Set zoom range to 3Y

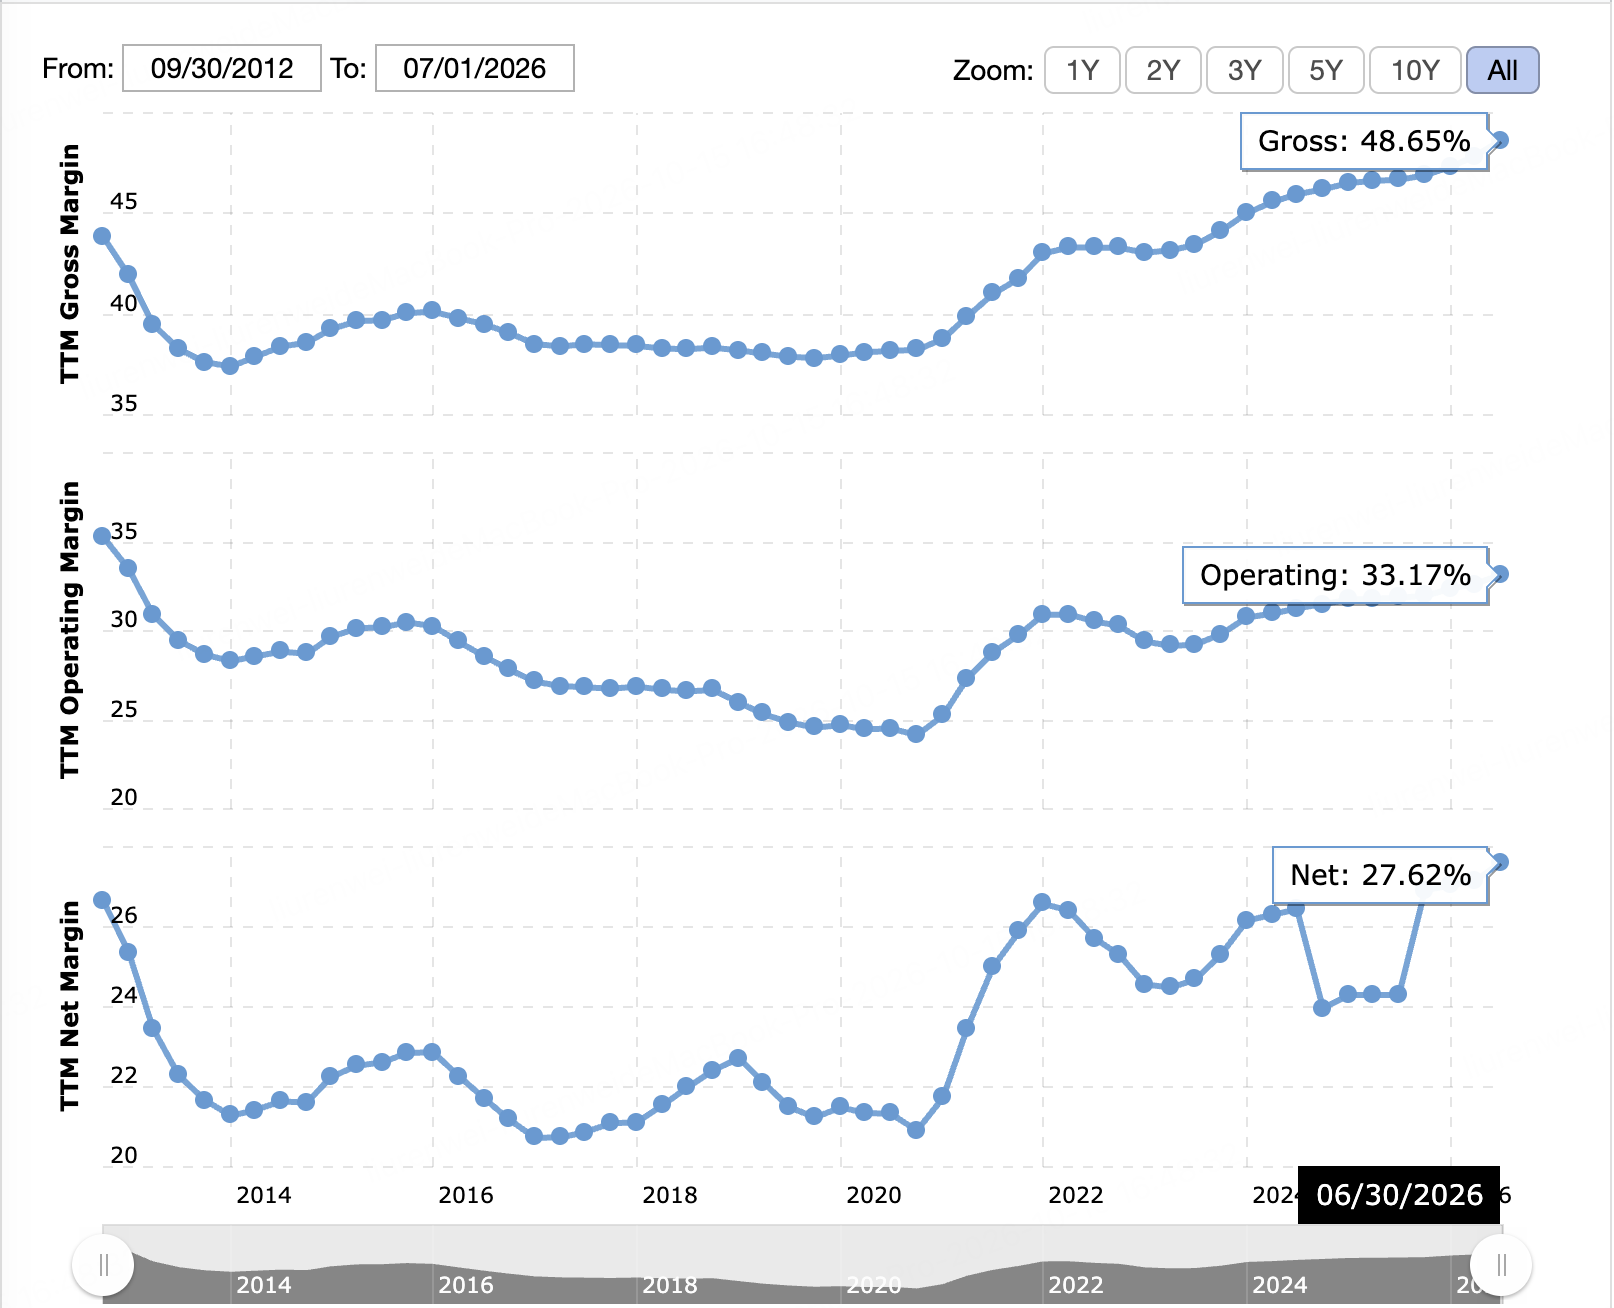[x=1244, y=70]
